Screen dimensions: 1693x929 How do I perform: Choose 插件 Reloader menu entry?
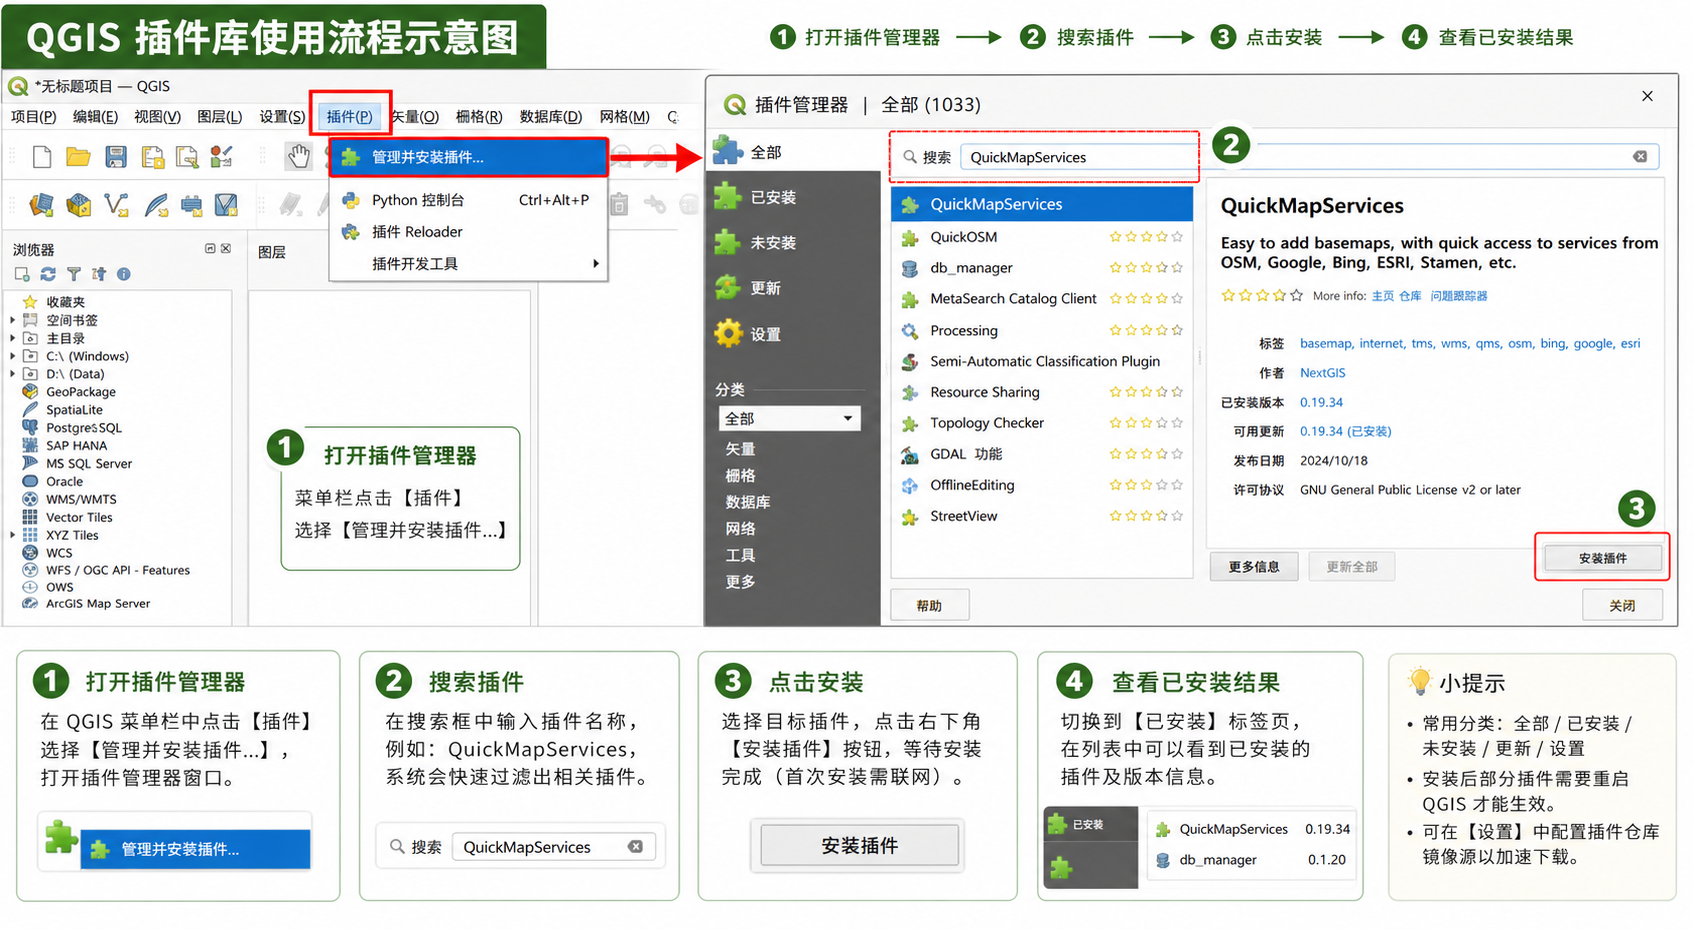[x=468, y=232]
